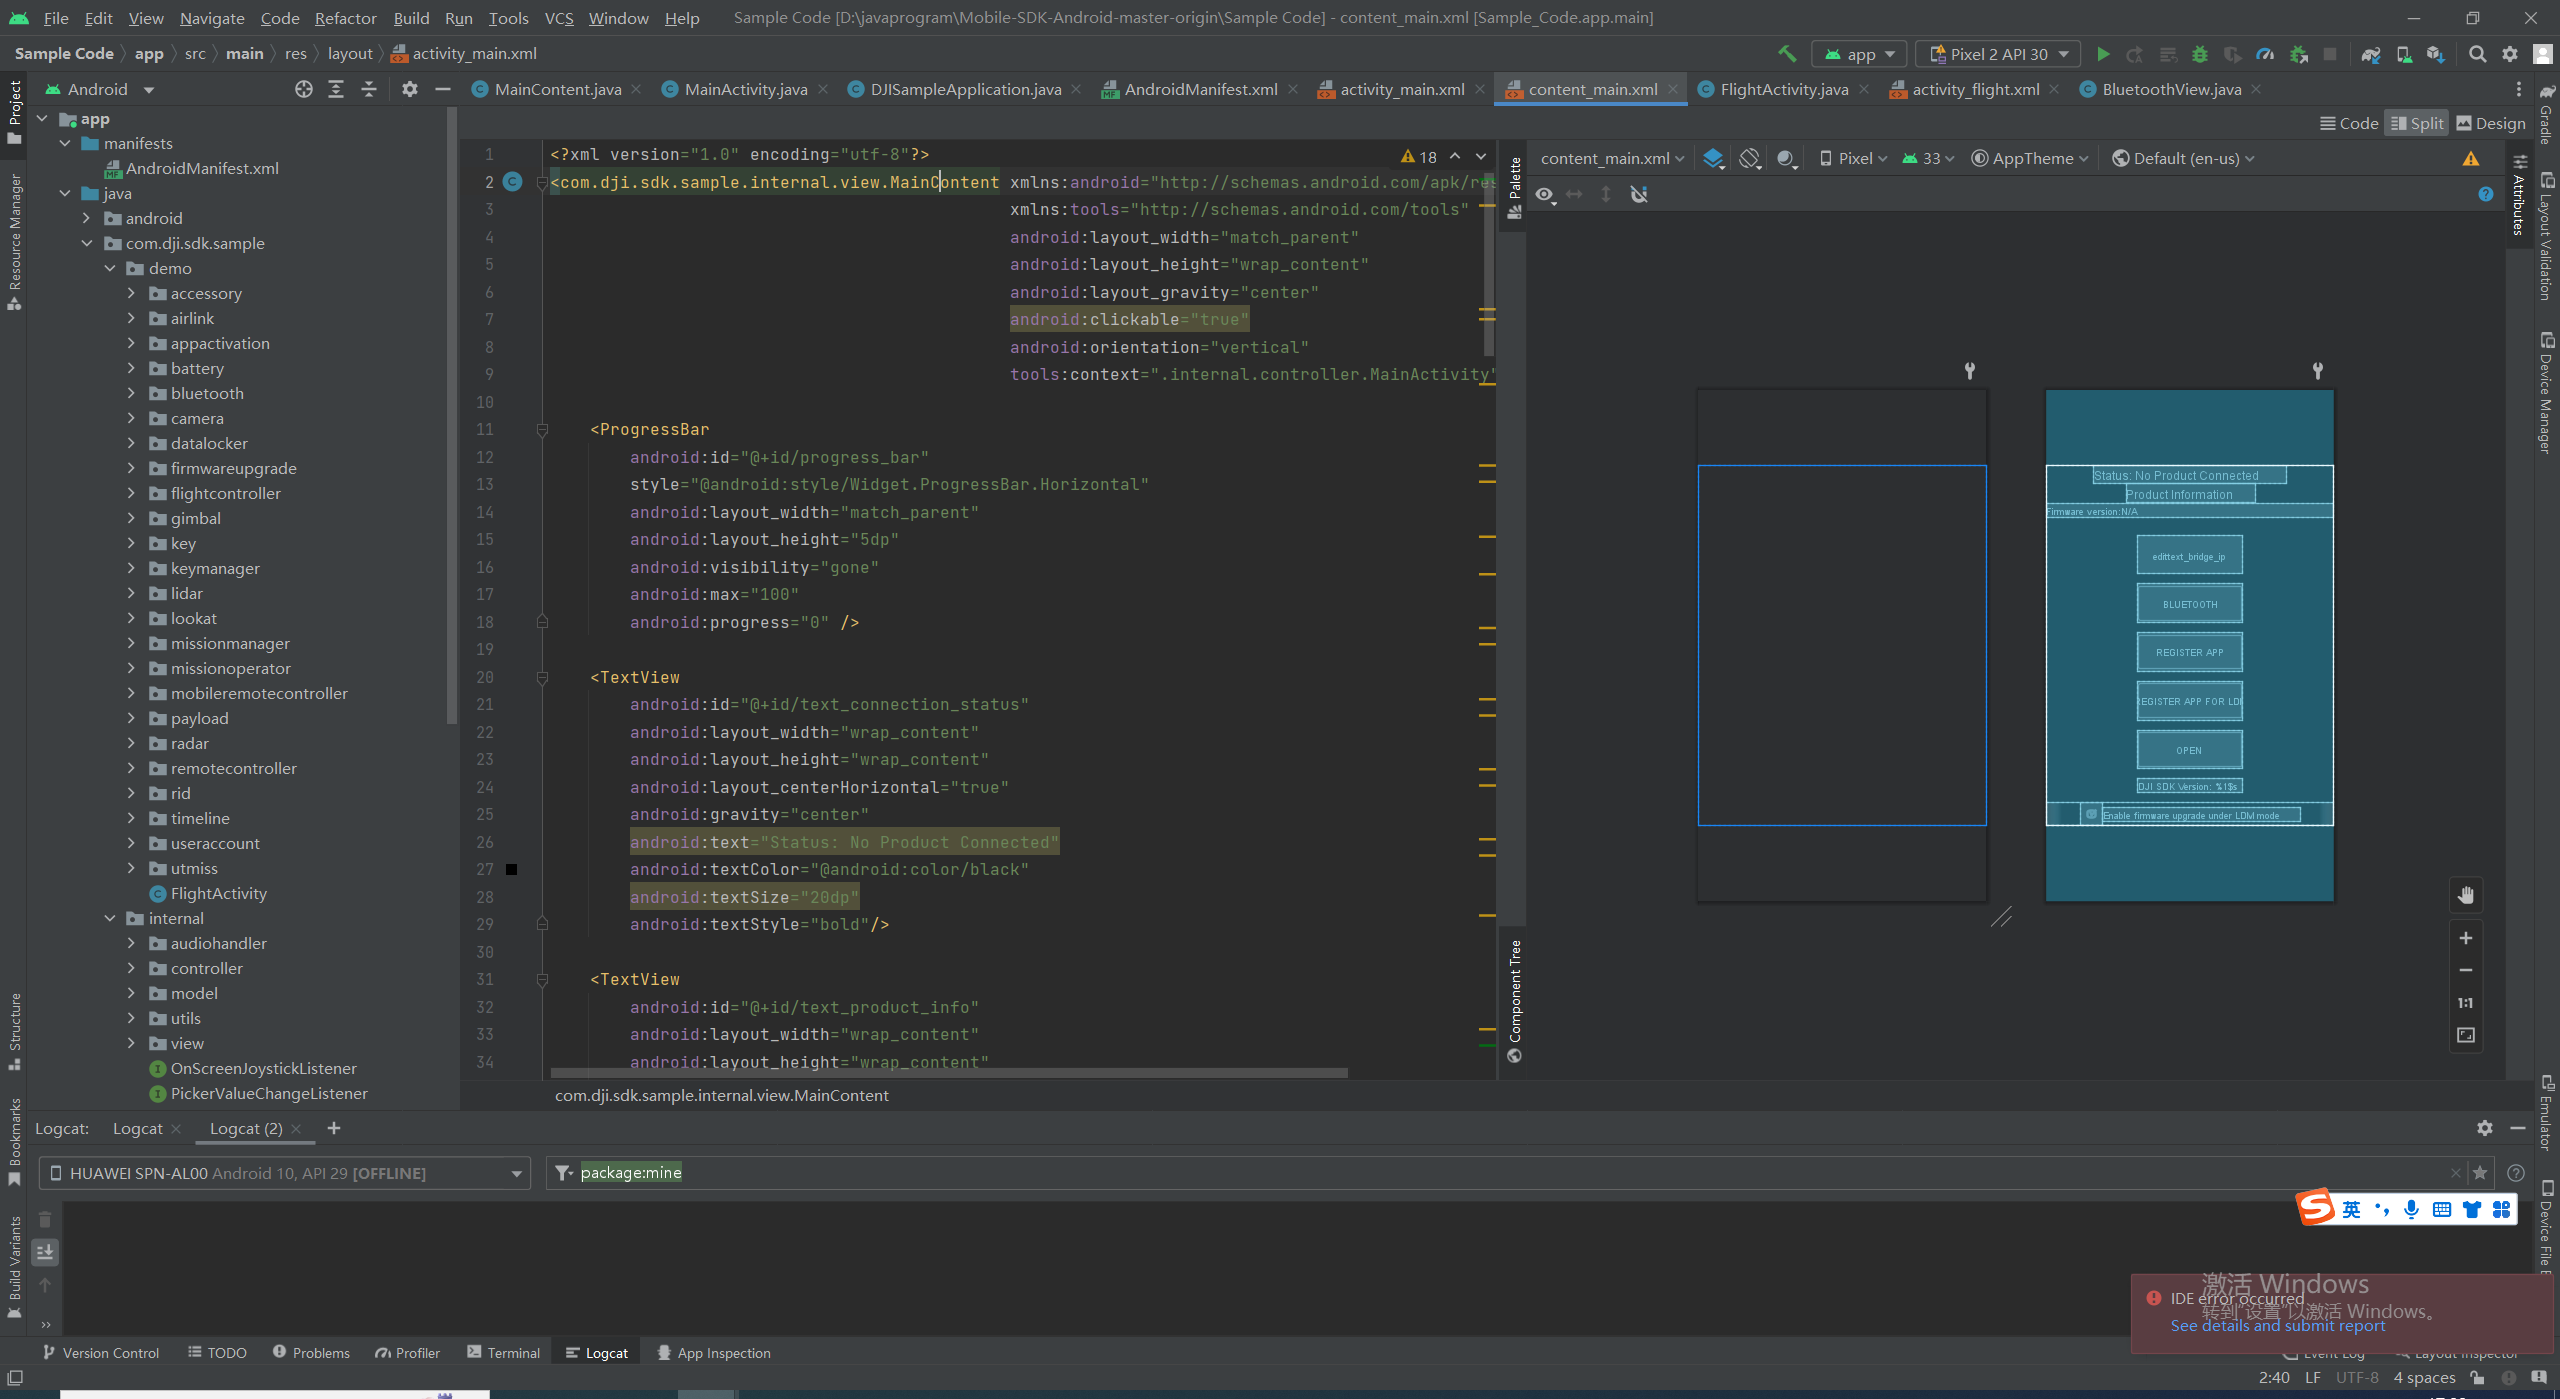Image resolution: width=2560 pixels, height=1399 pixels.
Task: Open the Search Everywhere magnifier icon
Action: (2477, 54)
